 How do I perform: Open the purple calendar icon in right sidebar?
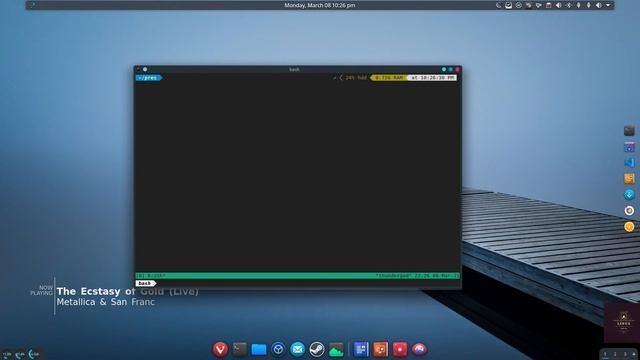pyautogui.click(x=629, y=147)
